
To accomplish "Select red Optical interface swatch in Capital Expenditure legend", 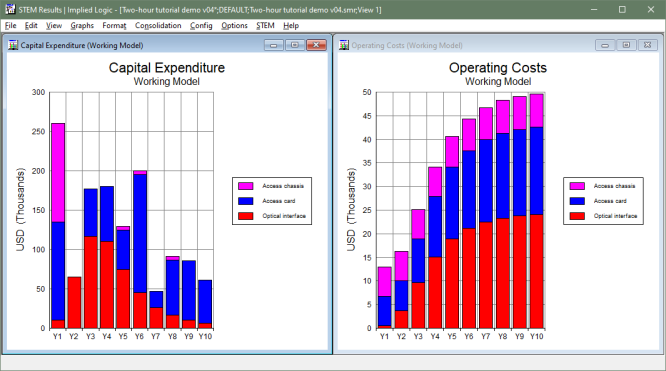I will [246, 215].
